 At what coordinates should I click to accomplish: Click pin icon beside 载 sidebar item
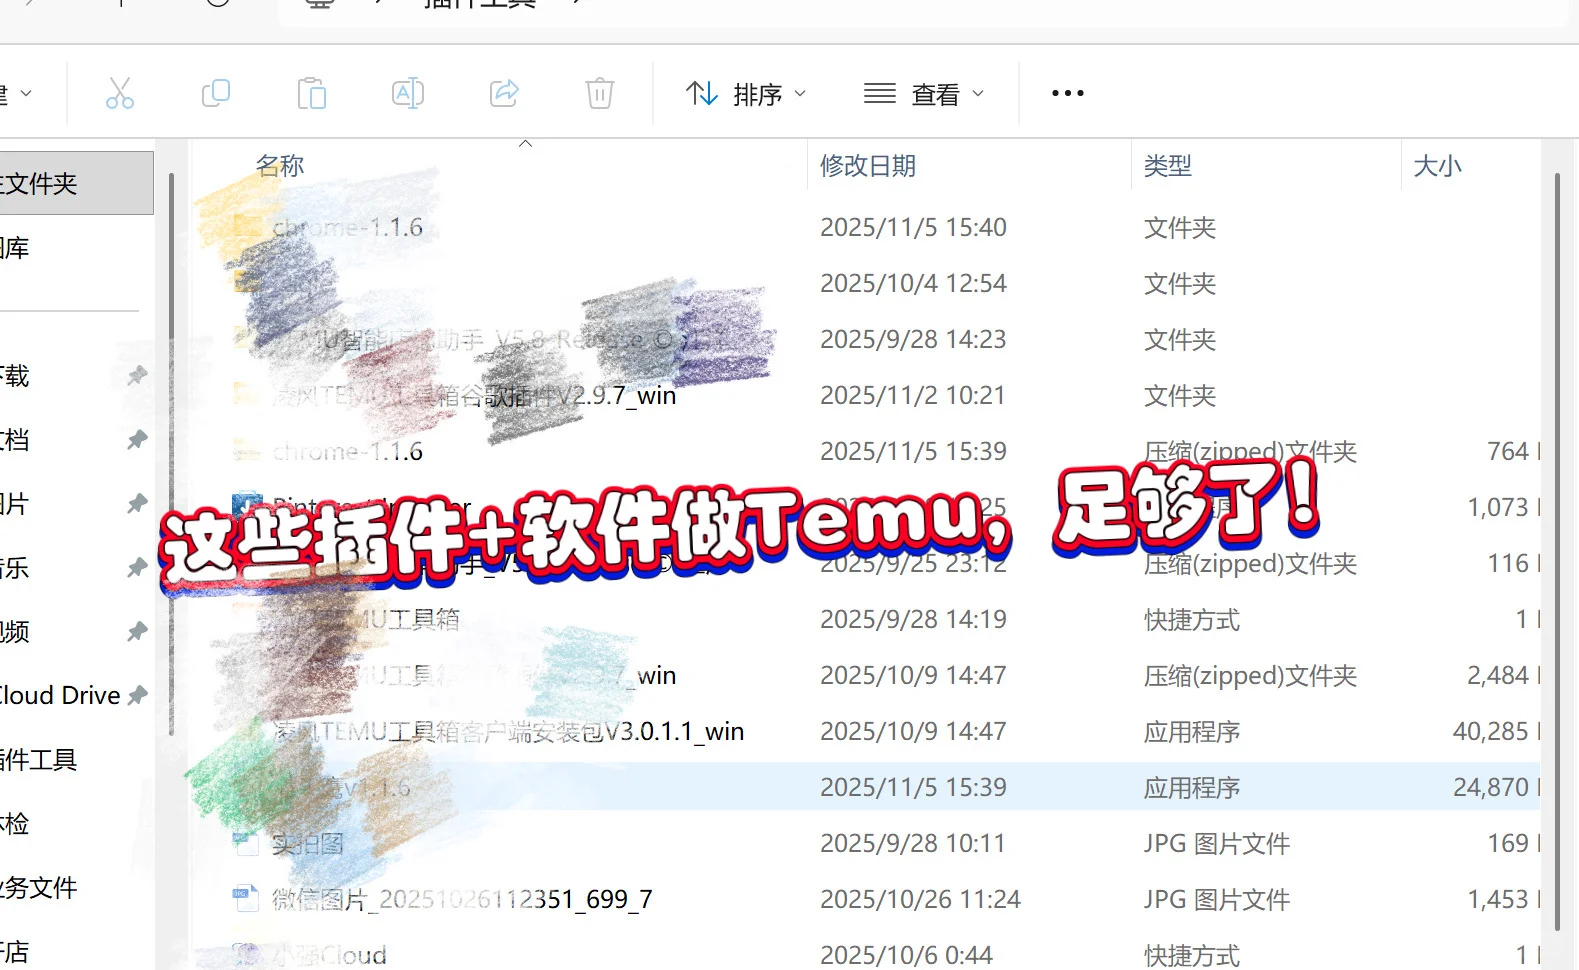pos(138,375)
